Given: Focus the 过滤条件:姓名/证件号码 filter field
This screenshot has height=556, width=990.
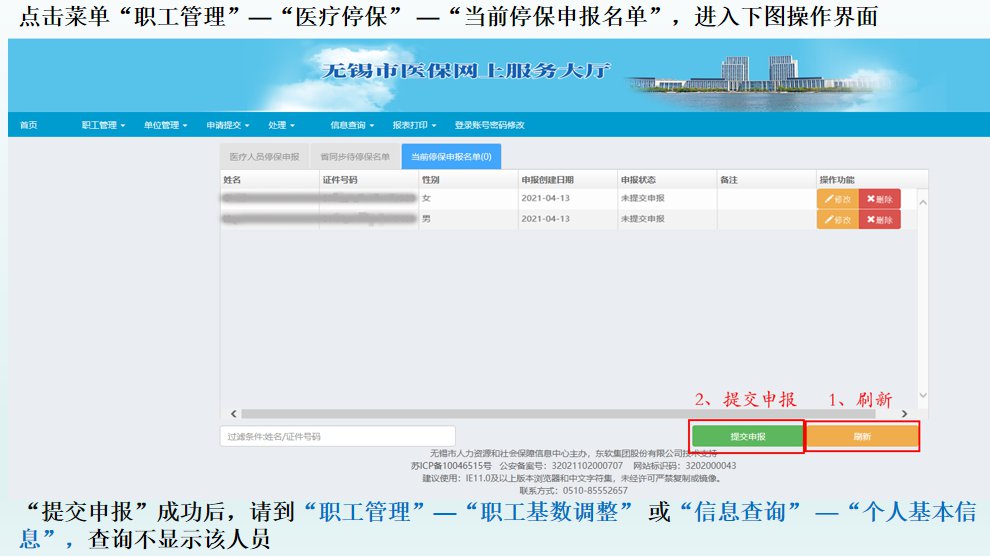Looking at the screenshot, I should coord(338,436).
